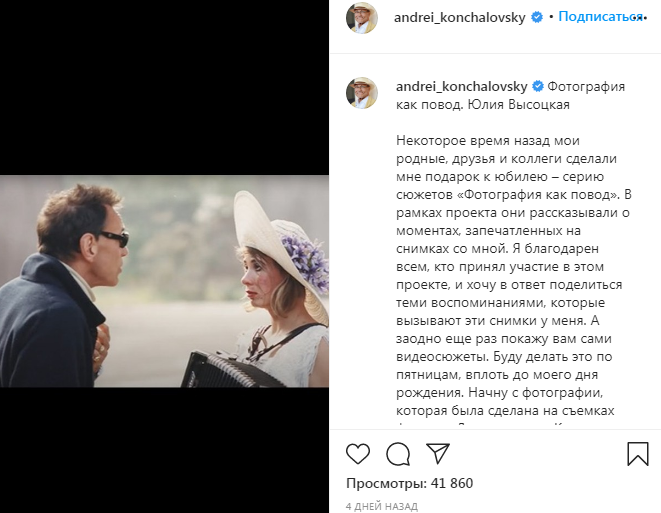The height and width of the screenshot is (513, 661).
Task: Click the 4 ДНЕЙ НАЗАД timestamp
Action: coord(382,506)
